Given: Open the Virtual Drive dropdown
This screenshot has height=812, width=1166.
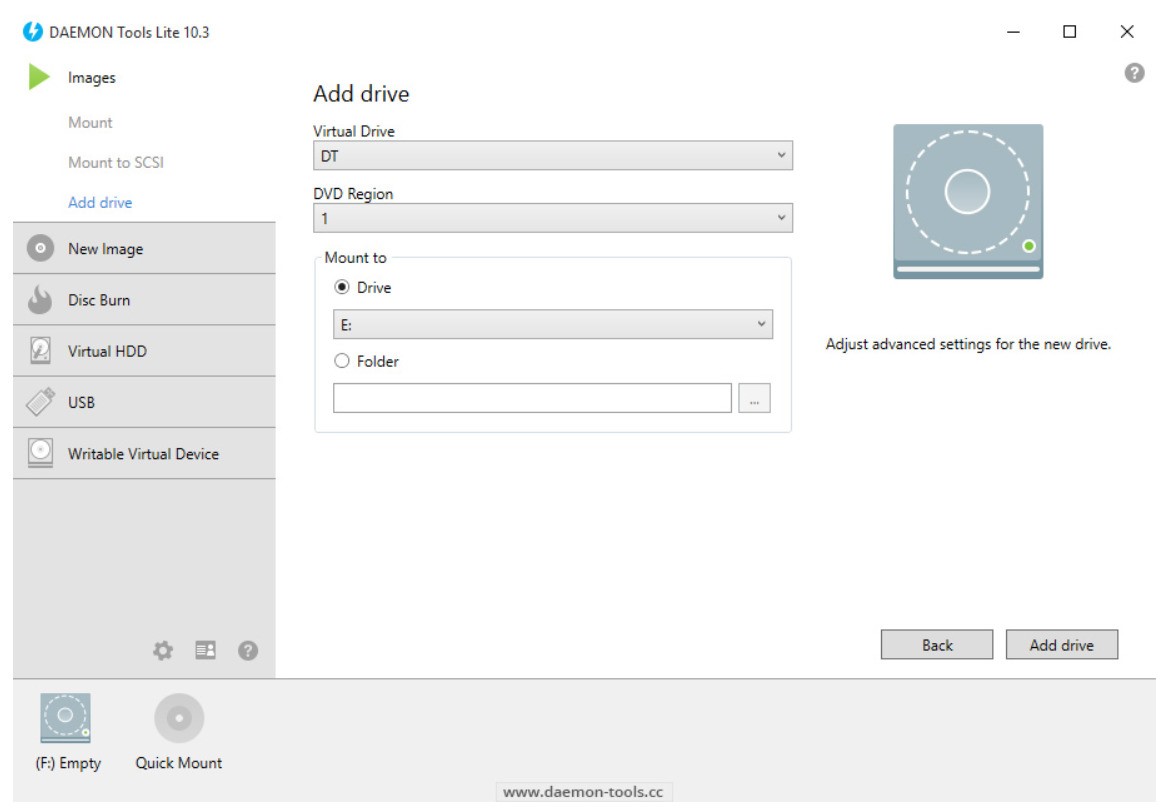Looking at the screenshot, I should 552,156.
